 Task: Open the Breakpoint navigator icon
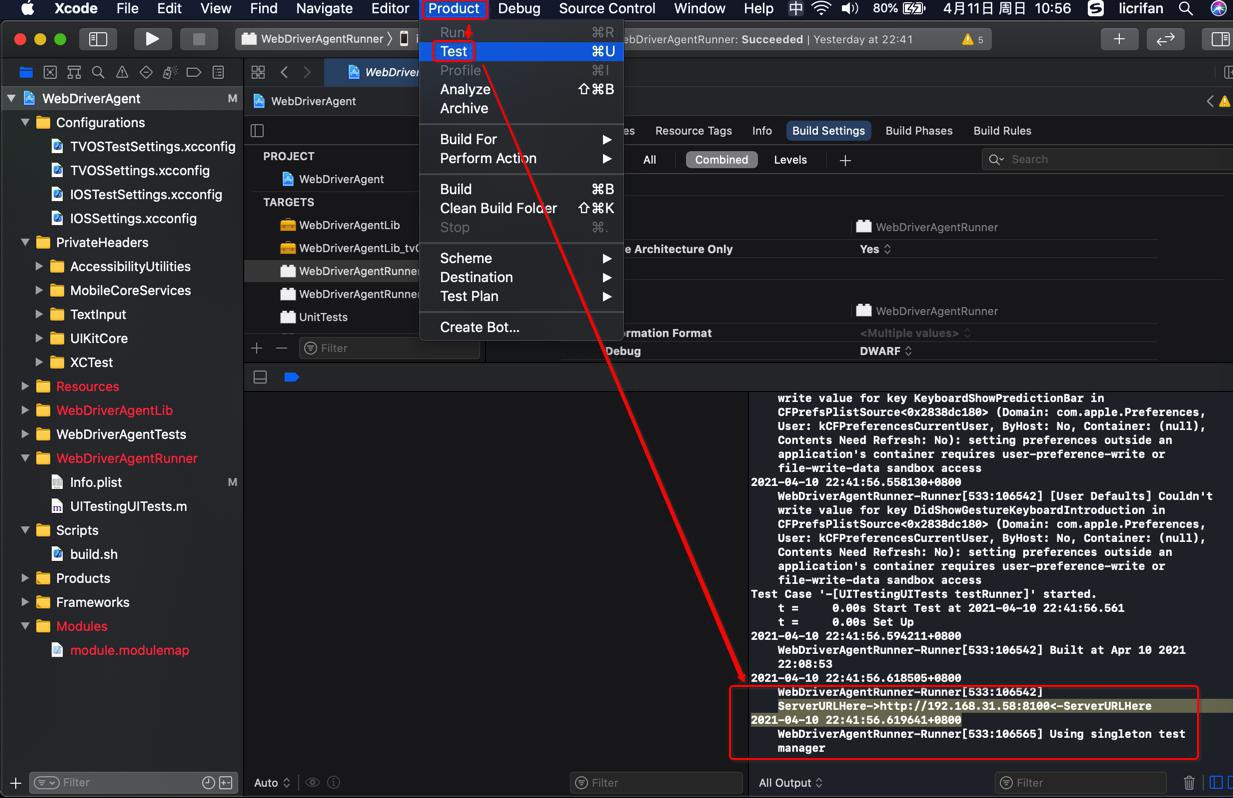[x=194, y=72]
